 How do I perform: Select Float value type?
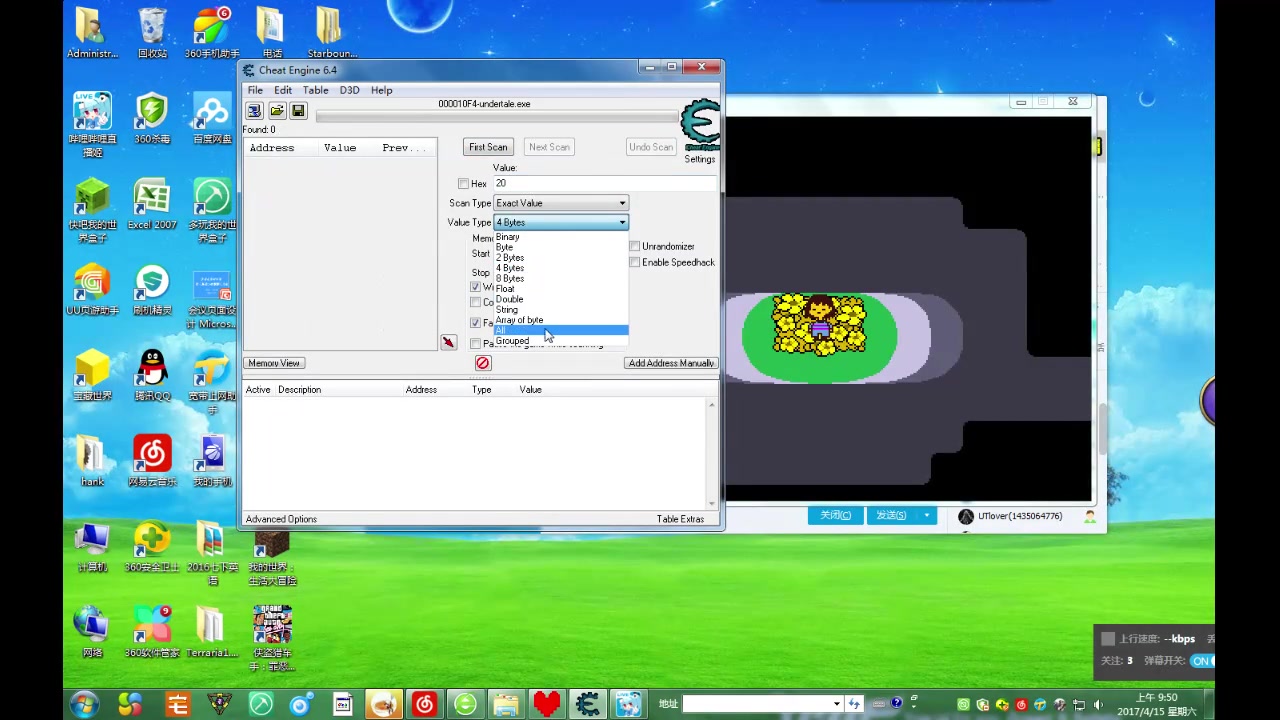point(561,289)
